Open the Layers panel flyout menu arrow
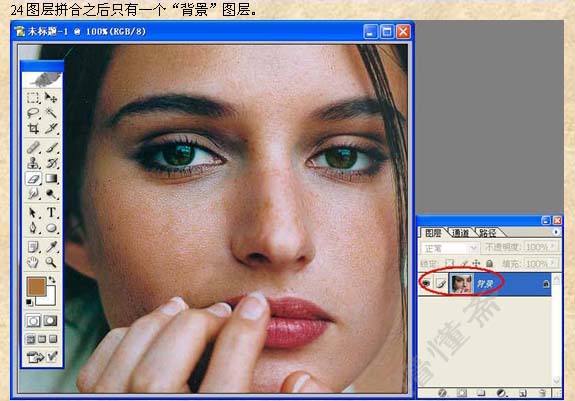This screenshot has height=401, width=575. pos(556,232)
